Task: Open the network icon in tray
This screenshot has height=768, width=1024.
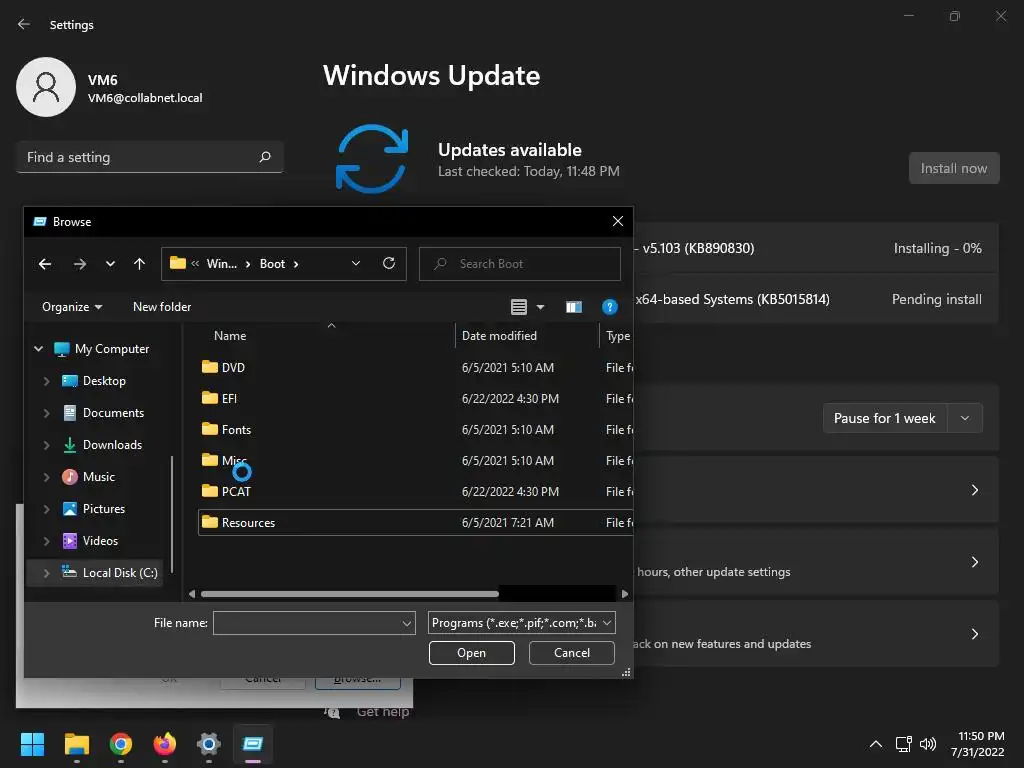Action: tap(904, 744)
